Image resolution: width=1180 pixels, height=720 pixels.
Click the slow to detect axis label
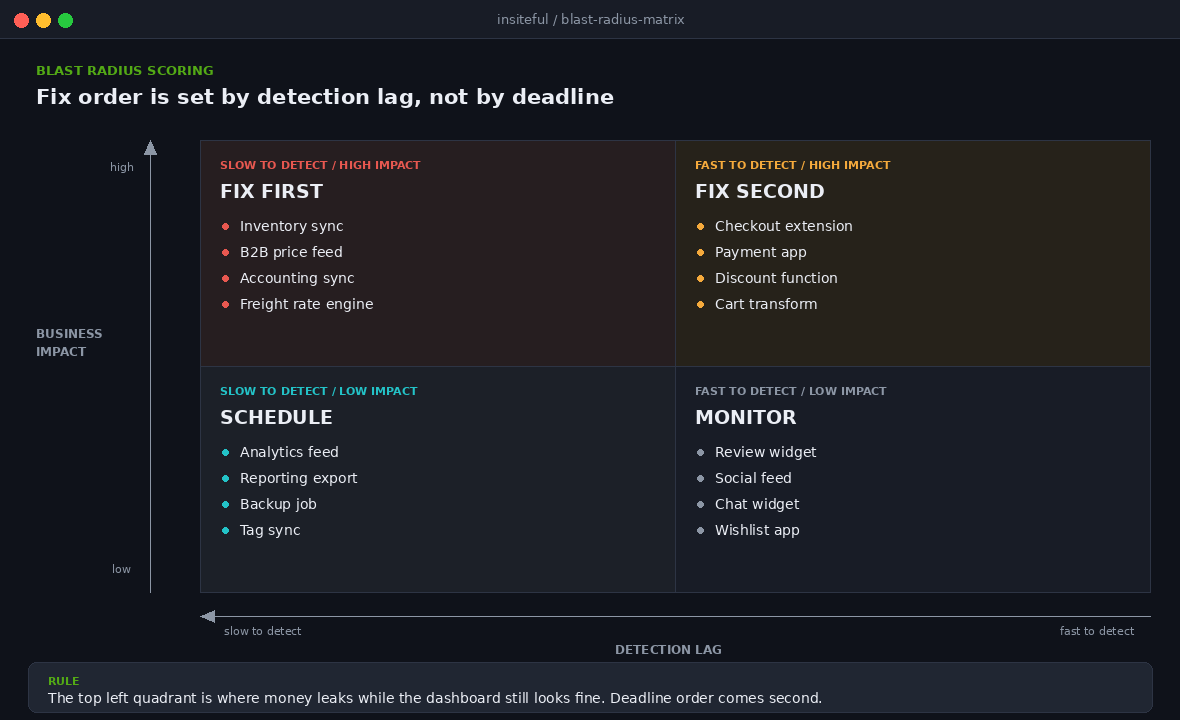coord(262,630)
